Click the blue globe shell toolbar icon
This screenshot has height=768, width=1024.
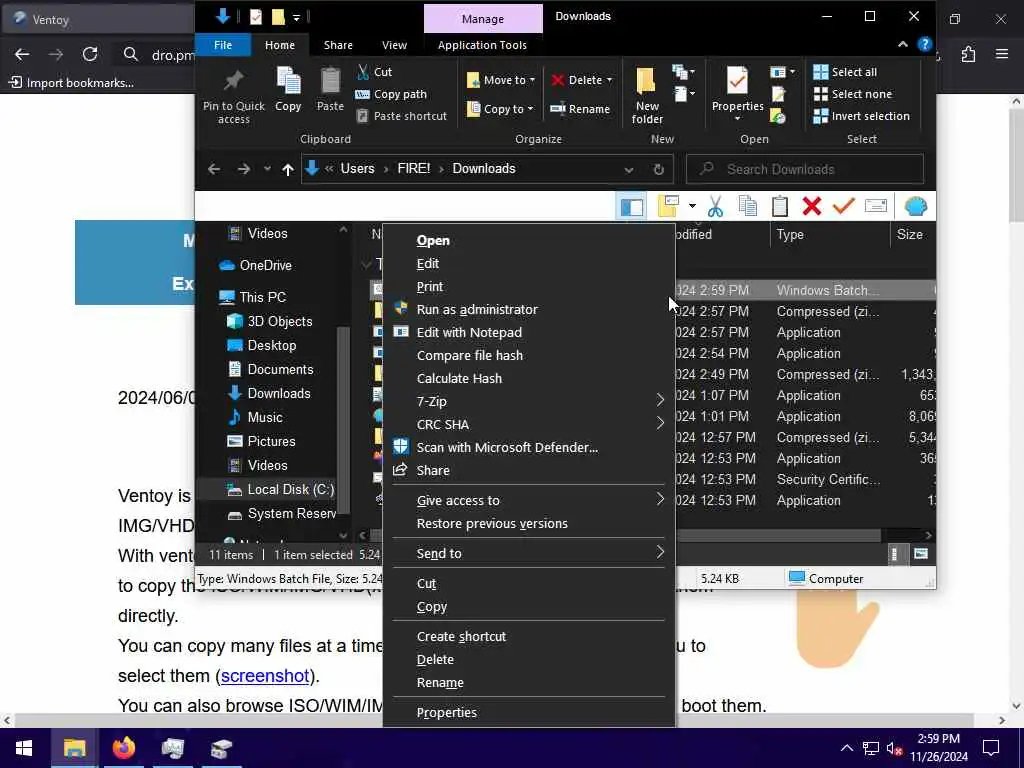click(916, 206)
